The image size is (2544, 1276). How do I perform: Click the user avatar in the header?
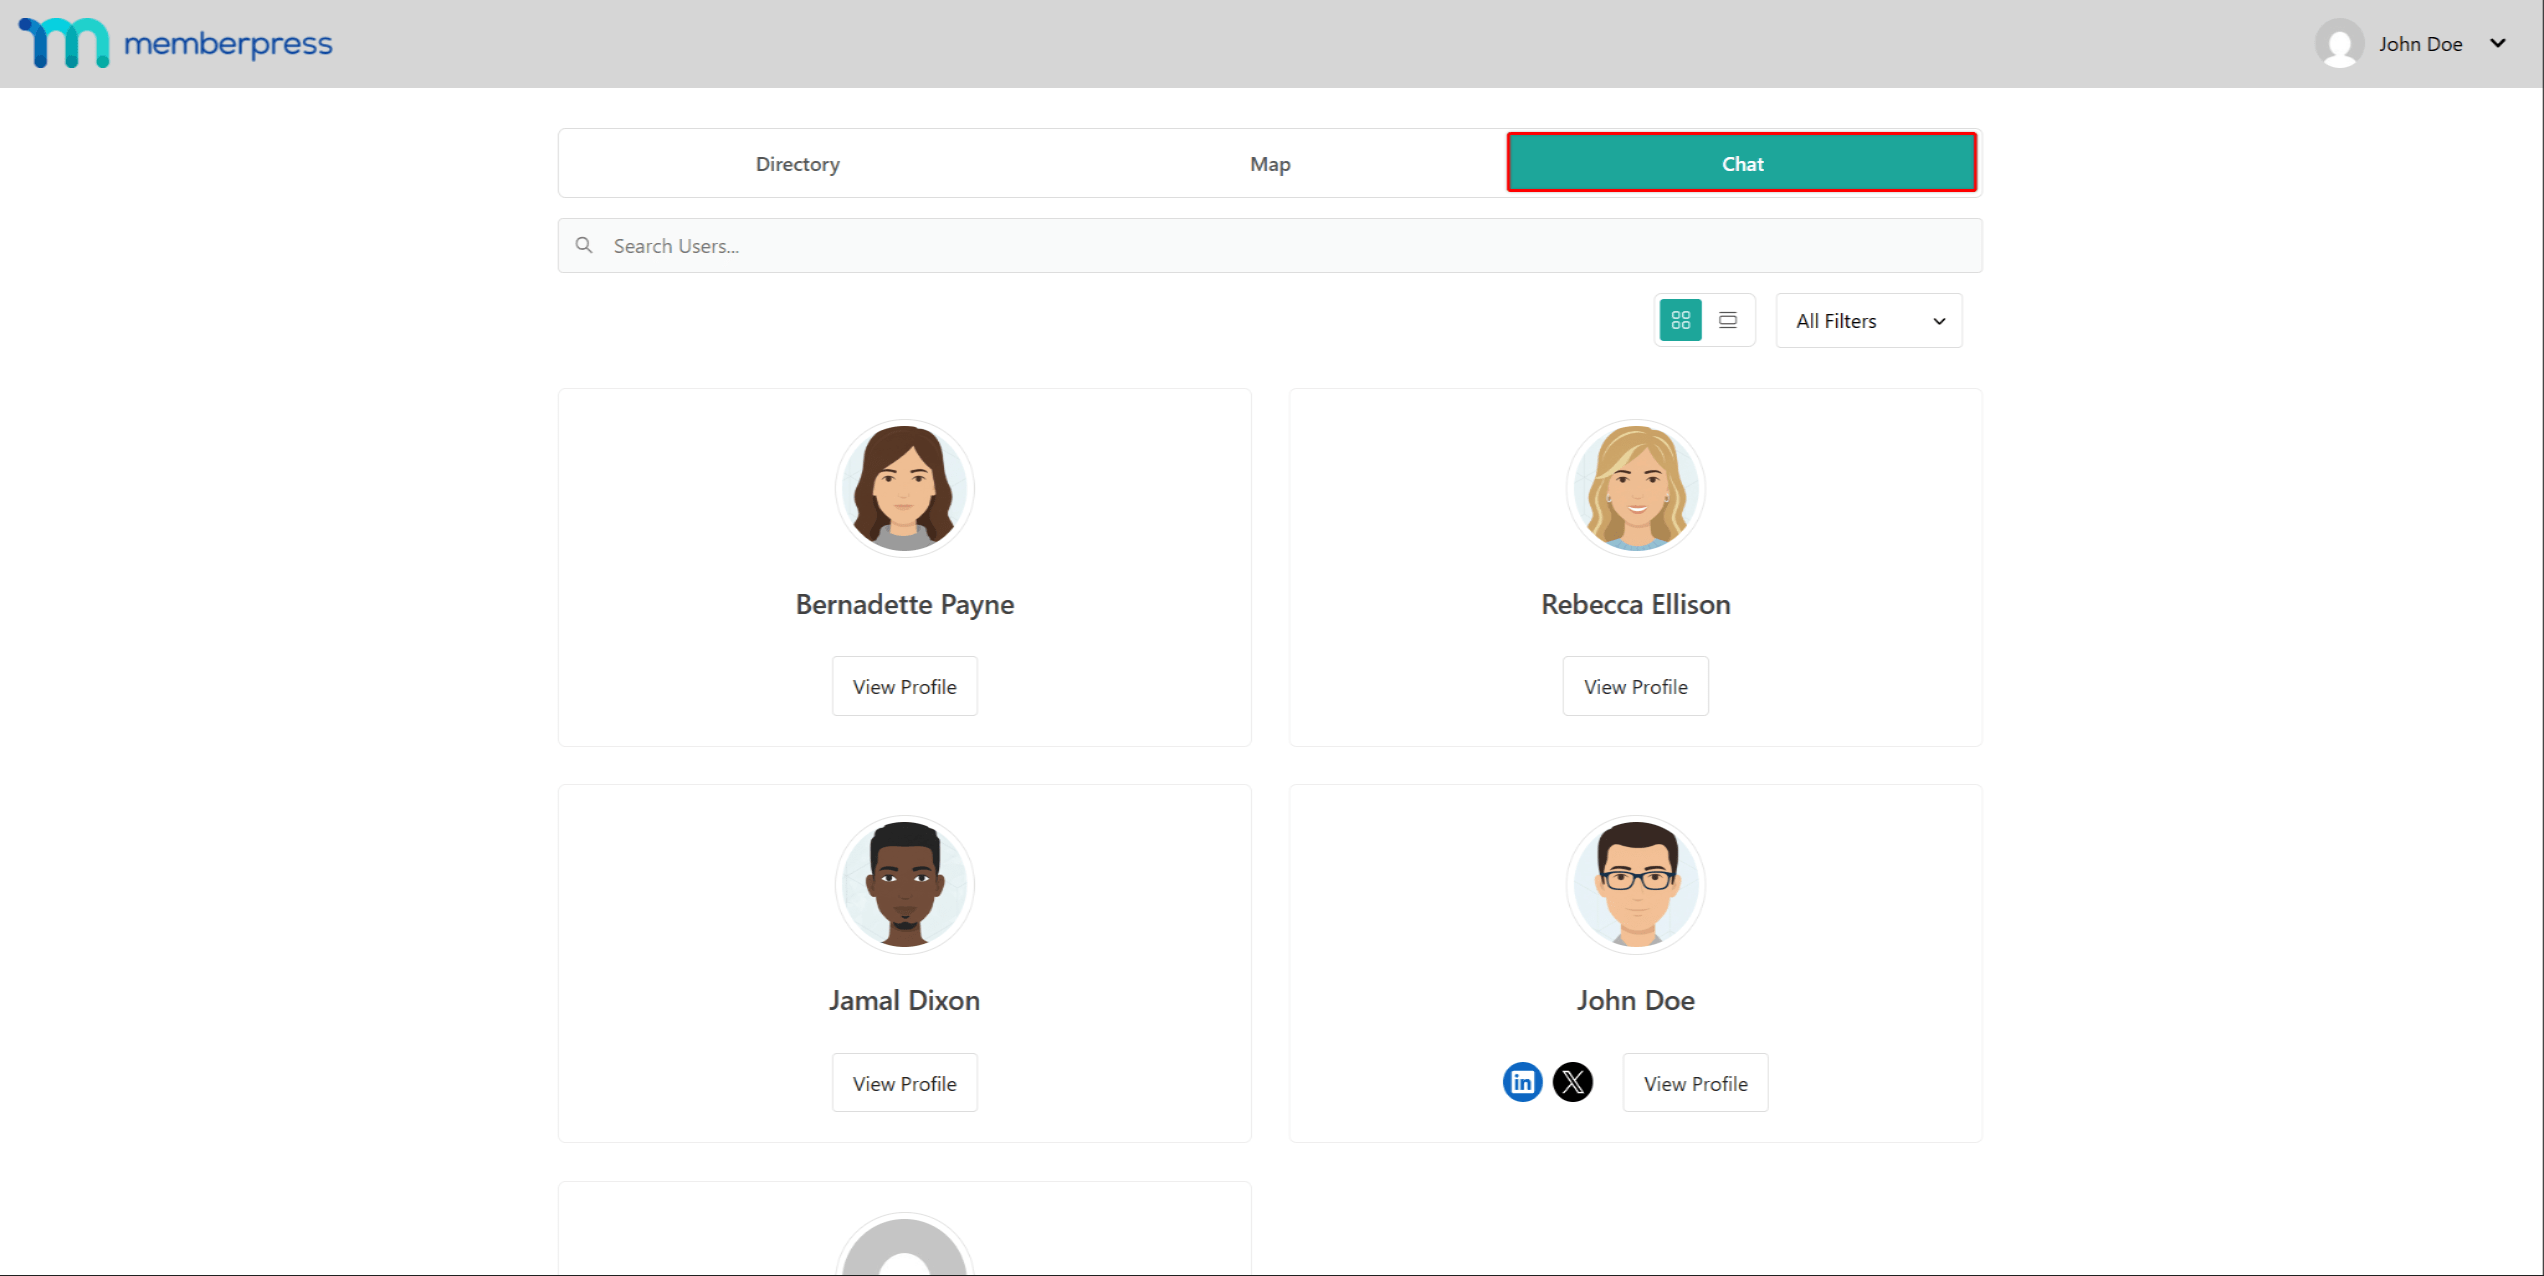click(x=2340, y=43)
